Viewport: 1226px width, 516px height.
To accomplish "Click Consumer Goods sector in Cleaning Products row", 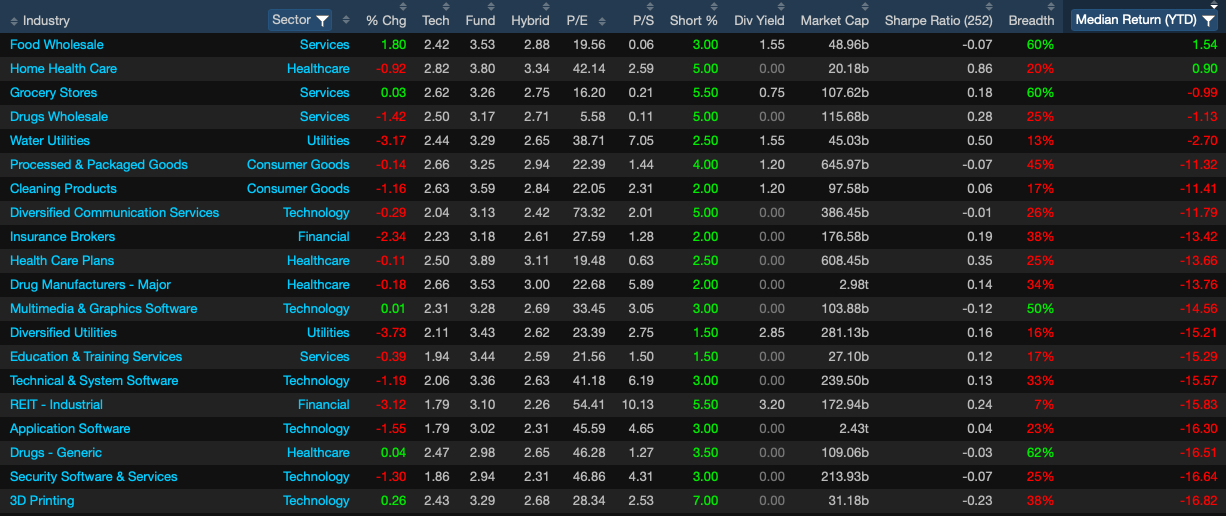I will tap(298, 189).
